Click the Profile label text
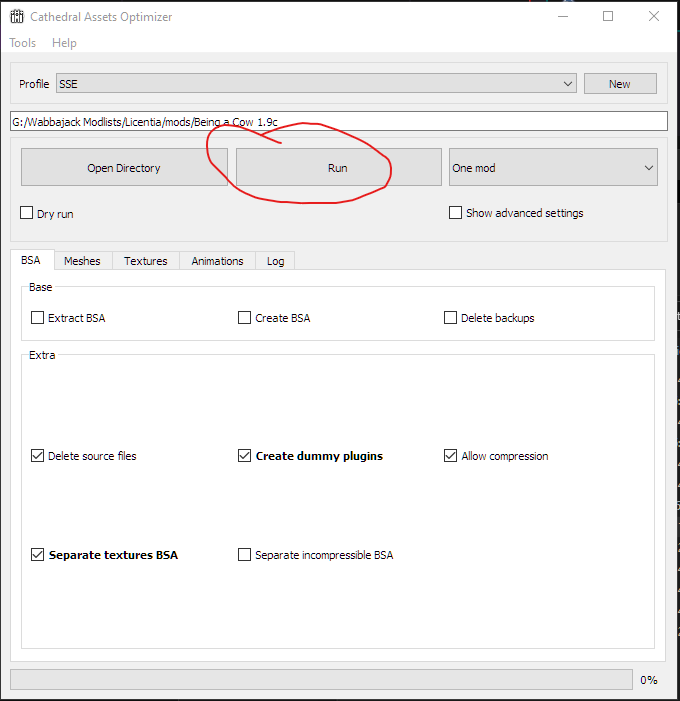 34,84
